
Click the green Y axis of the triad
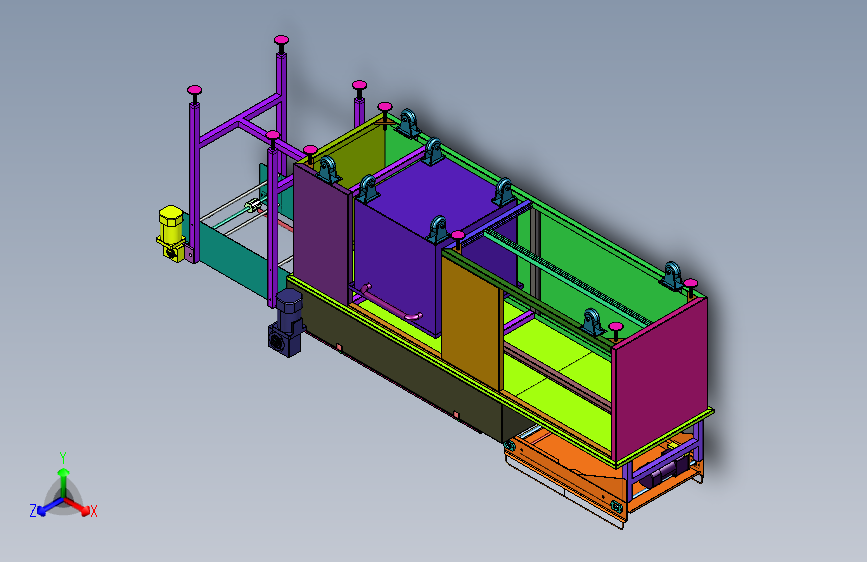(64, 481)
